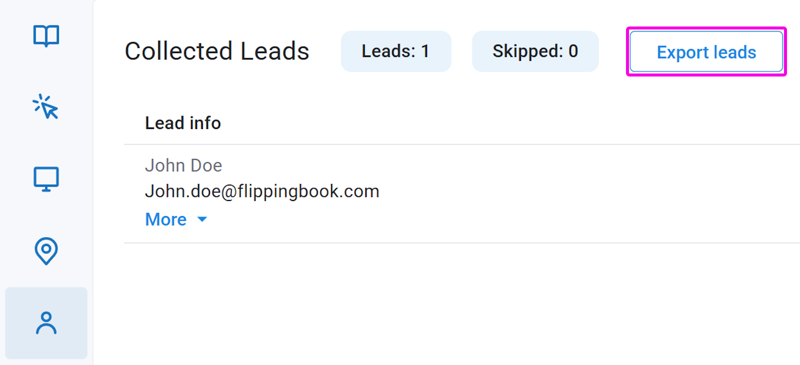800x365 pixels.
Task: Click the Export leads button
Action: pos(706,52)
